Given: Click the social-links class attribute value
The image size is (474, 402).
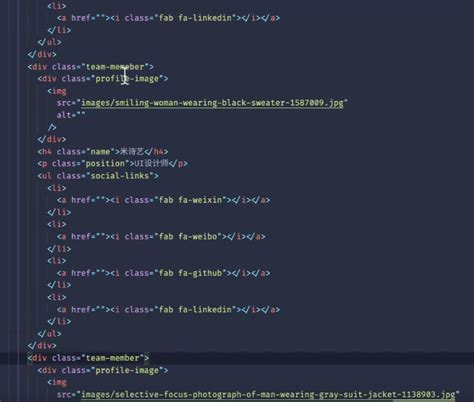Looking at the screenshot, I should click(x=120, y=176).
